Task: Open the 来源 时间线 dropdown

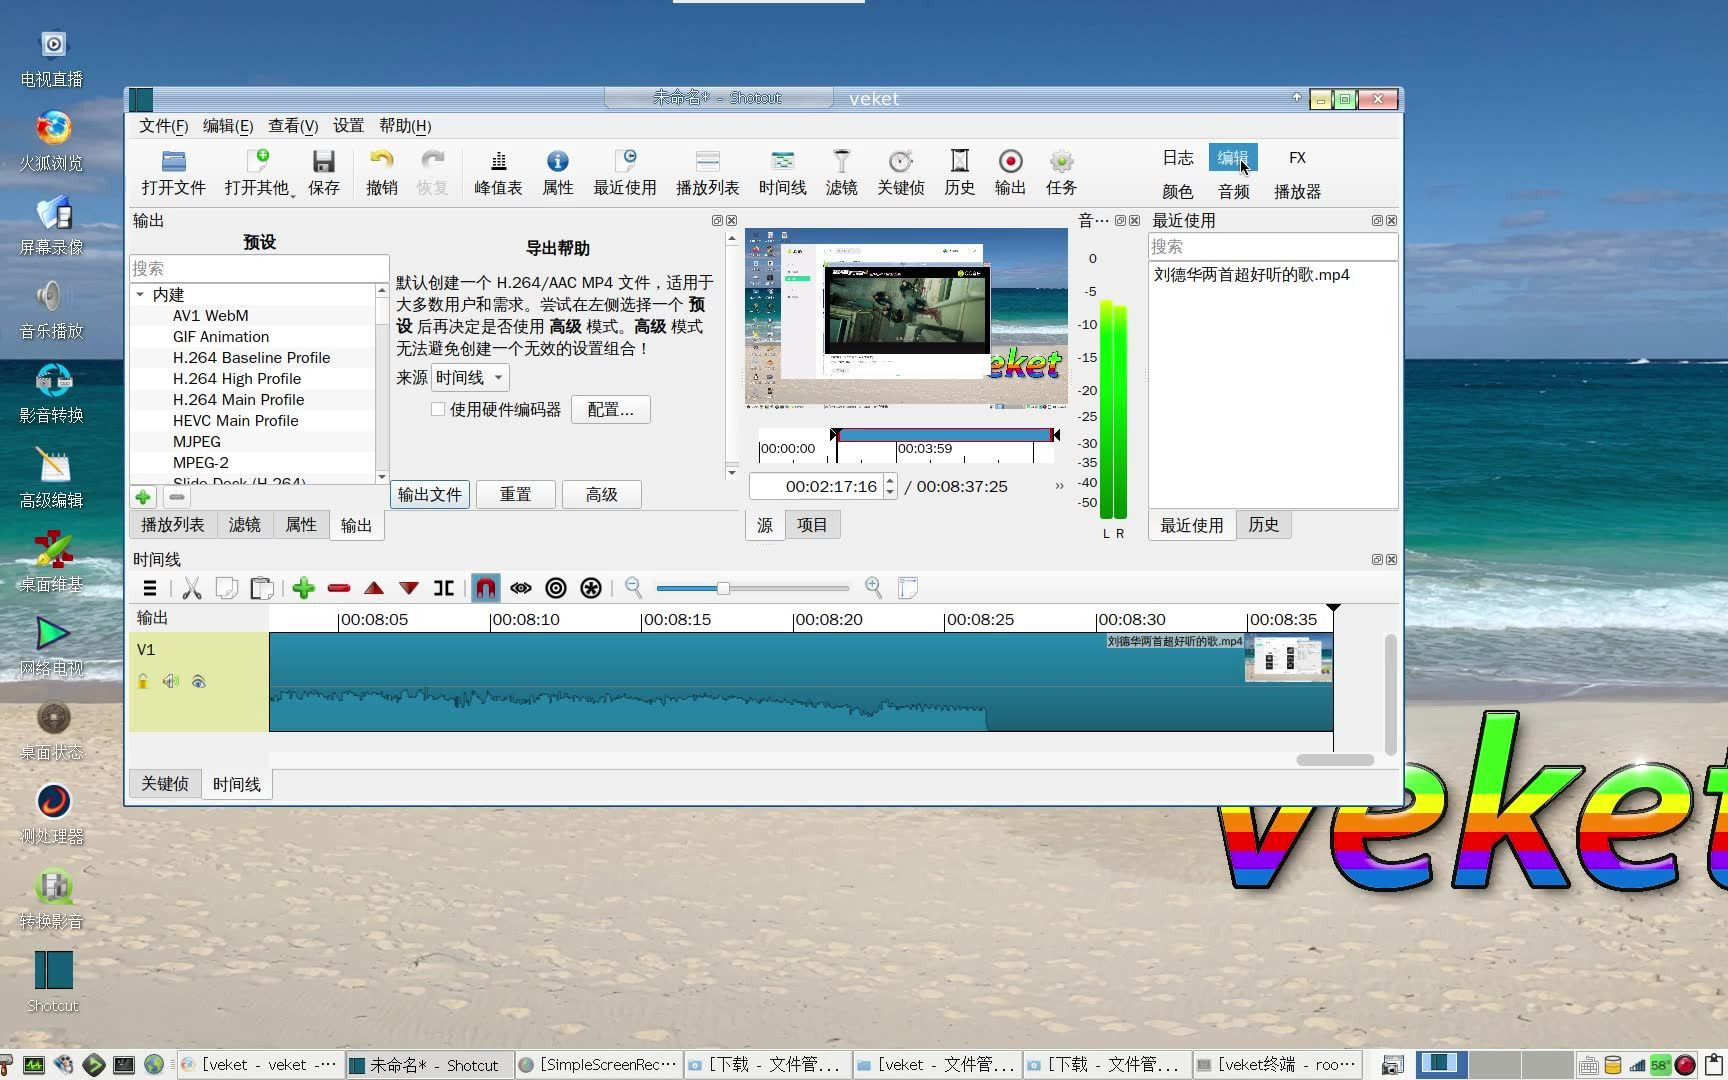Action: click(470, 377)
